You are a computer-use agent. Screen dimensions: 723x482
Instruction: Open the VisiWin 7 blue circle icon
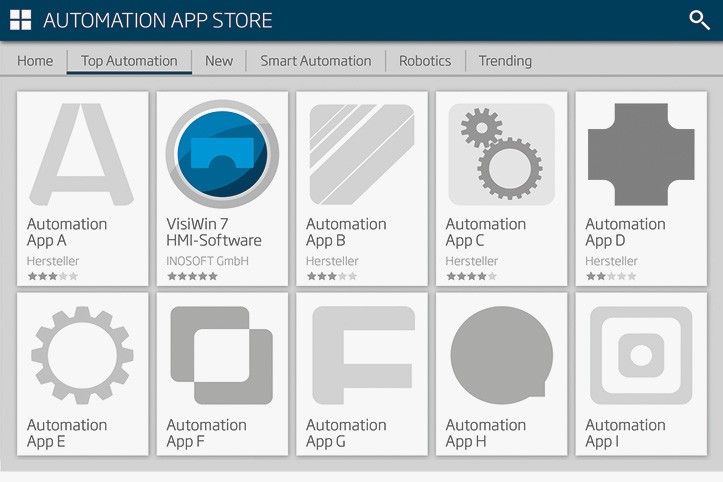222,154
